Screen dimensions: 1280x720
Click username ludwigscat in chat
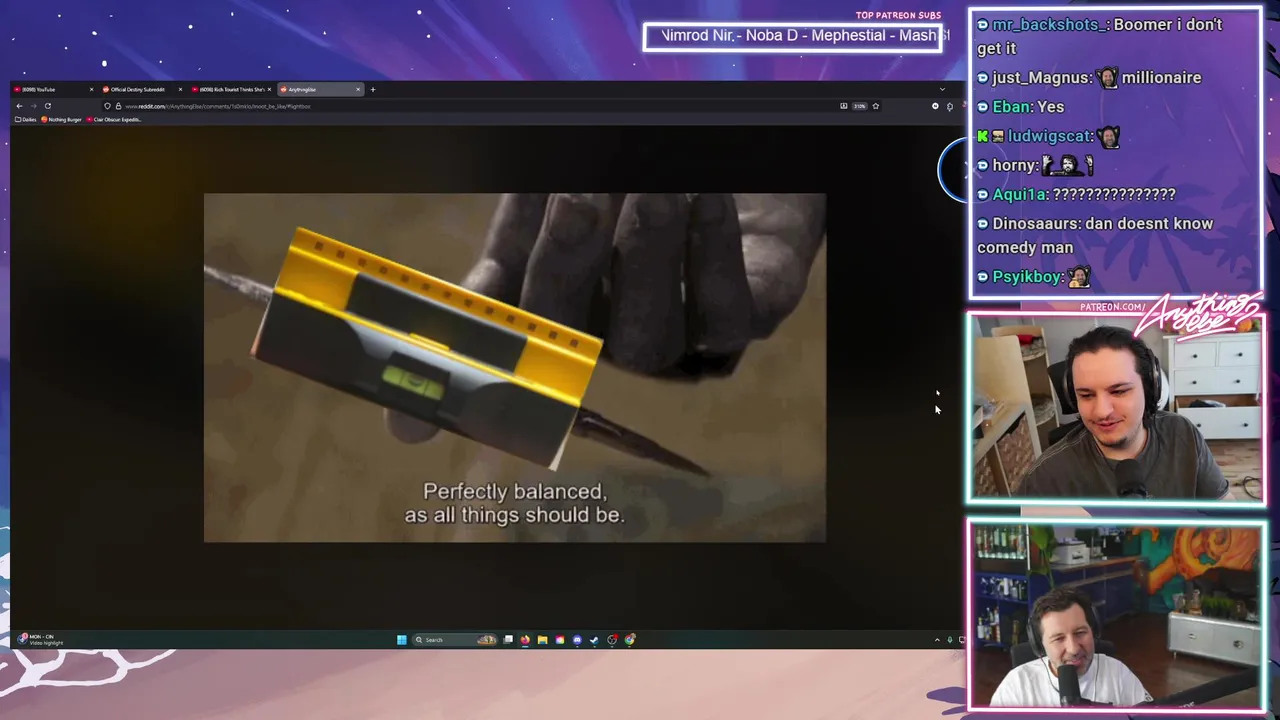tap(1049, 136)
